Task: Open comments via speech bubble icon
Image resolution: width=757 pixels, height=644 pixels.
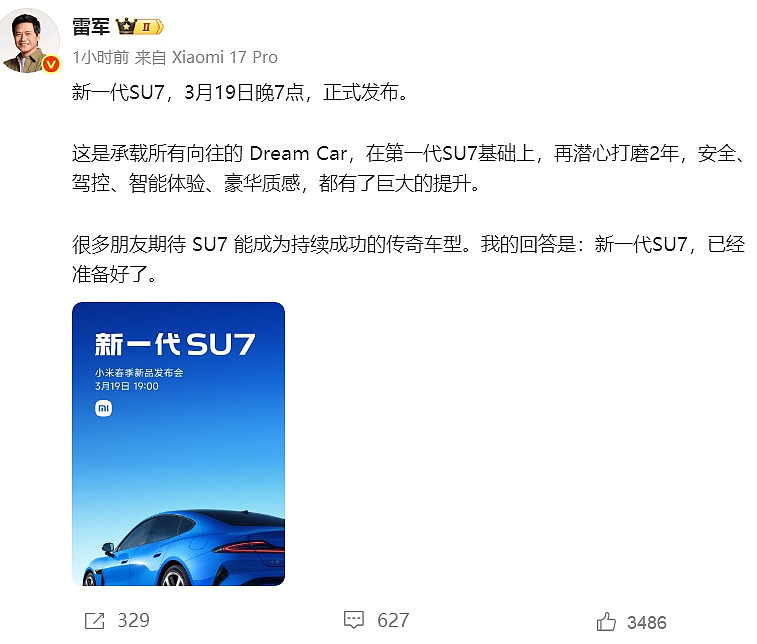Action: coord(353,620)
